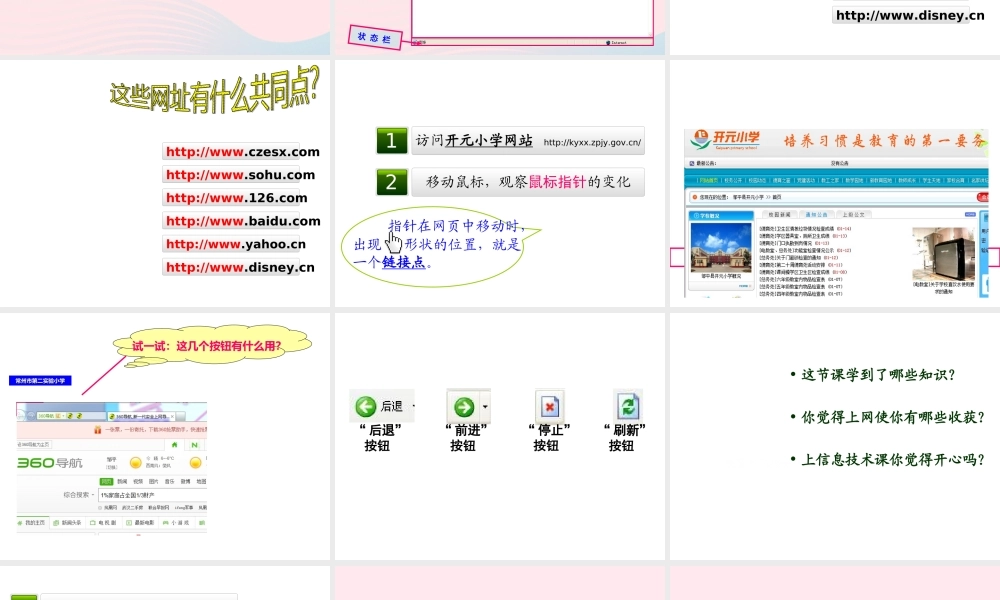This screenshot has height=600, width=1000.
Task: Click the underlined 链接点 link text
Action: [x=404, y=262]
